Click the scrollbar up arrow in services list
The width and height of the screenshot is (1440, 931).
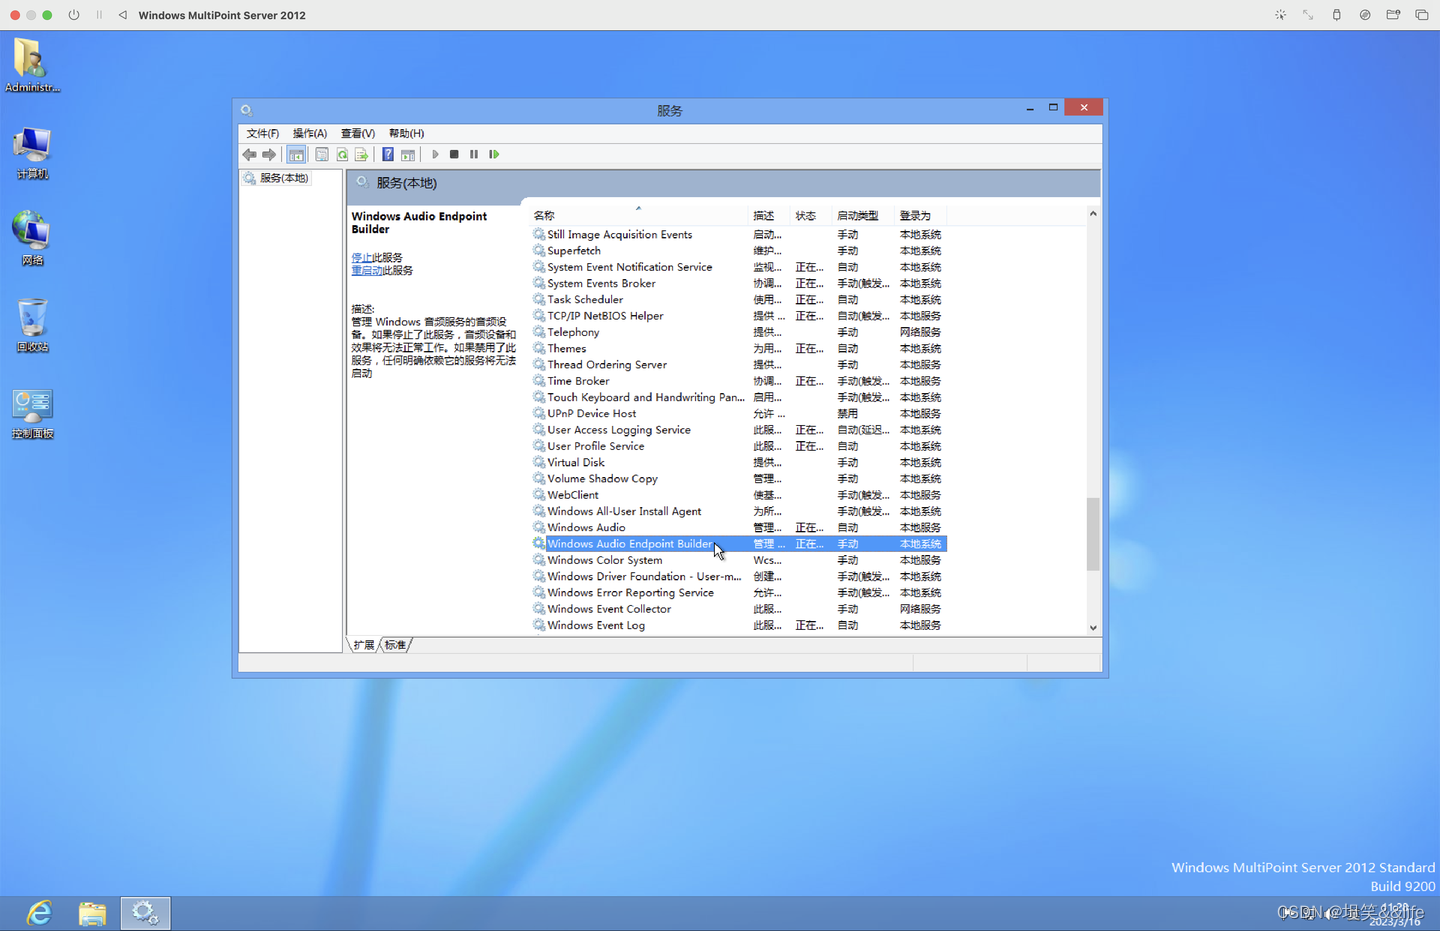click(1093, 214)
